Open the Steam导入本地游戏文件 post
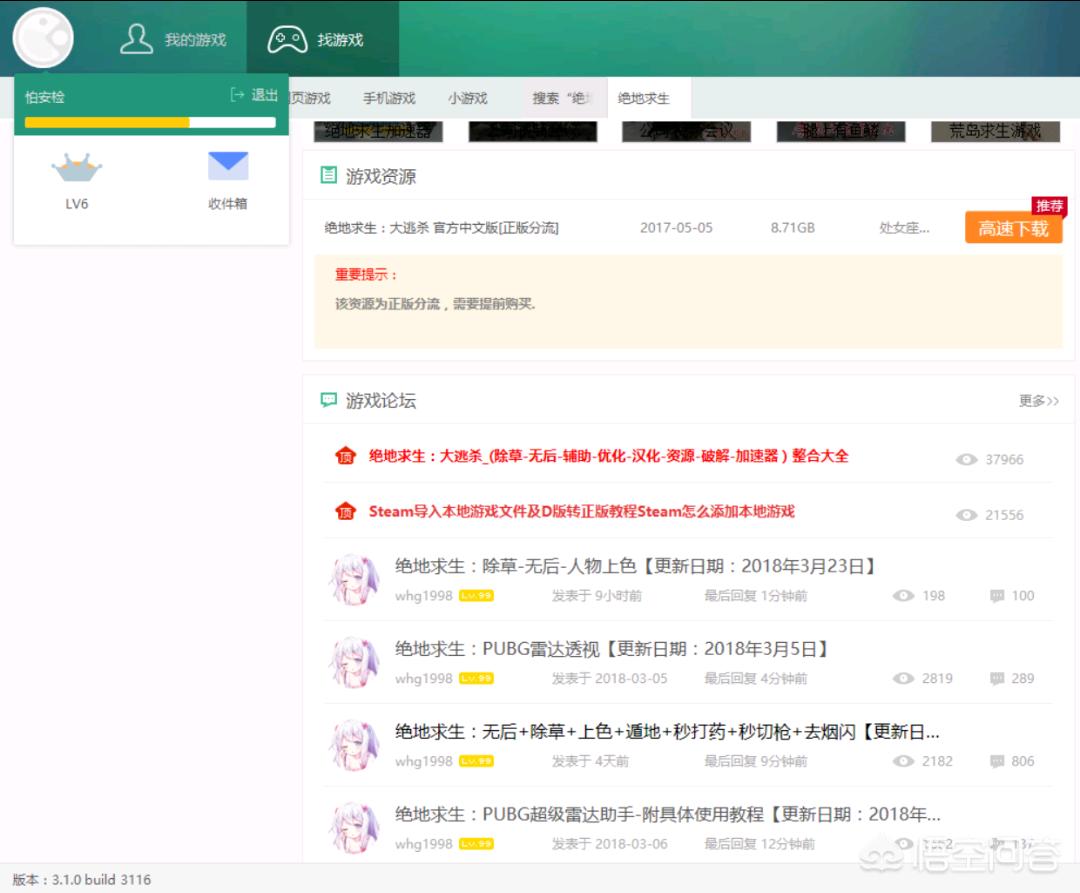 [581, 512]
